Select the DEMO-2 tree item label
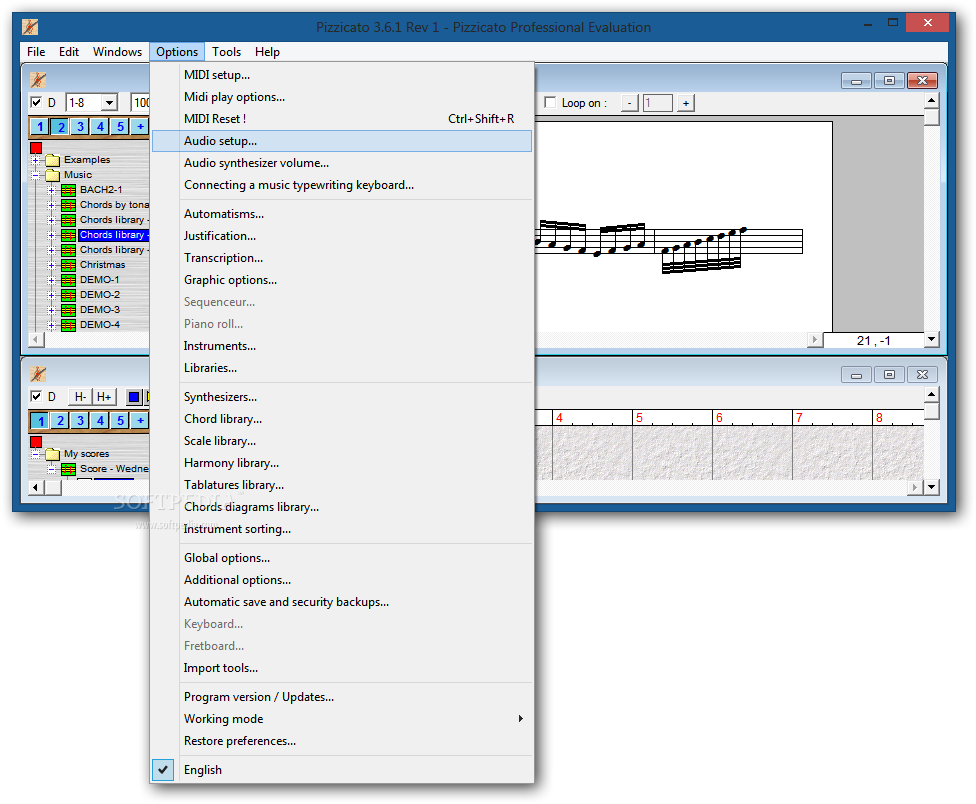 coord(100,294)
